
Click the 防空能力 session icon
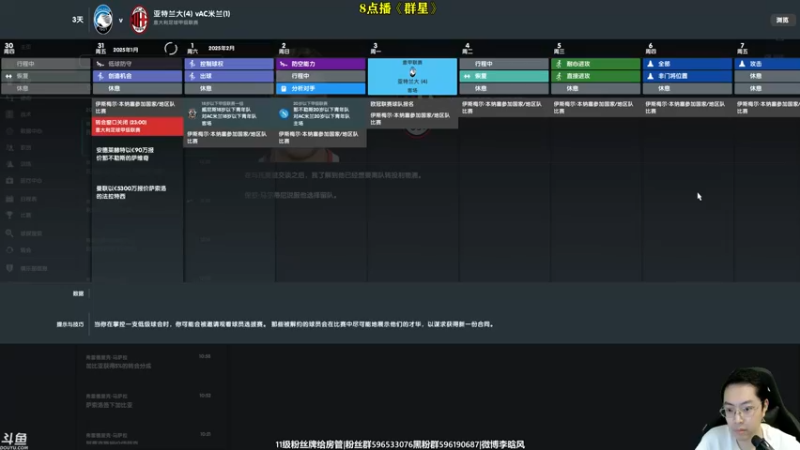coord(284,64)
